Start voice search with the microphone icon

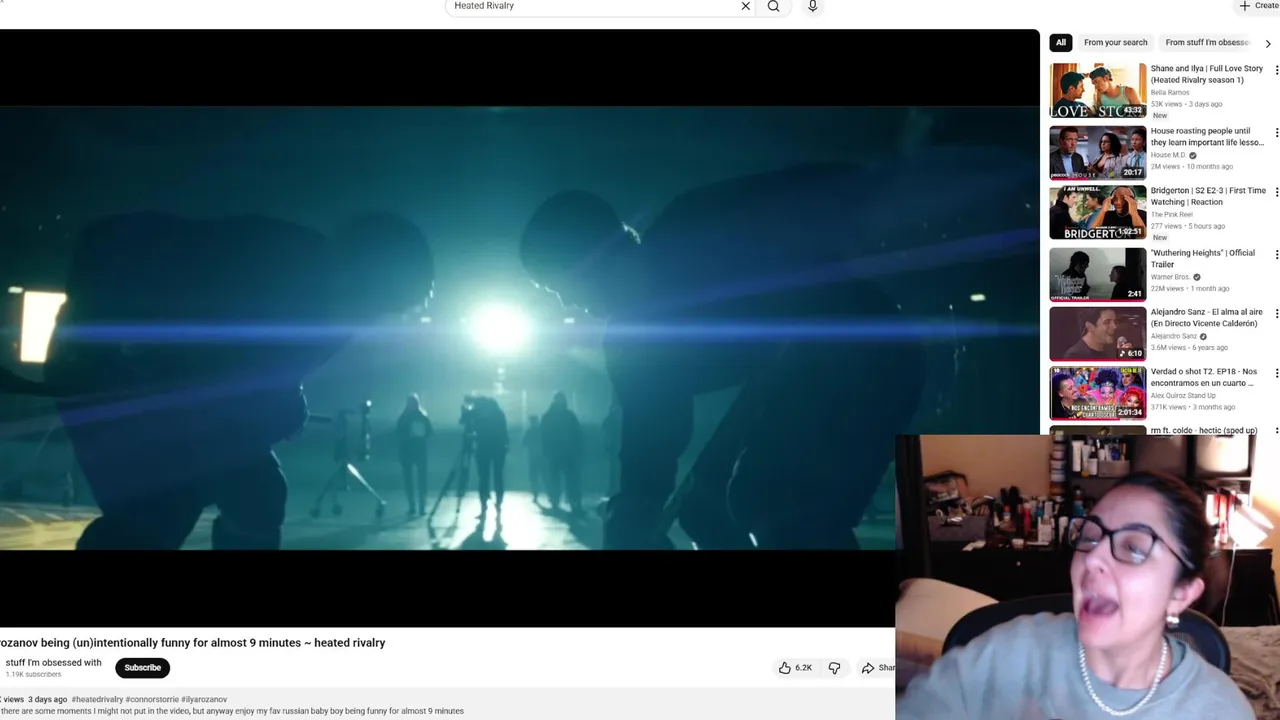click(812, 6)
